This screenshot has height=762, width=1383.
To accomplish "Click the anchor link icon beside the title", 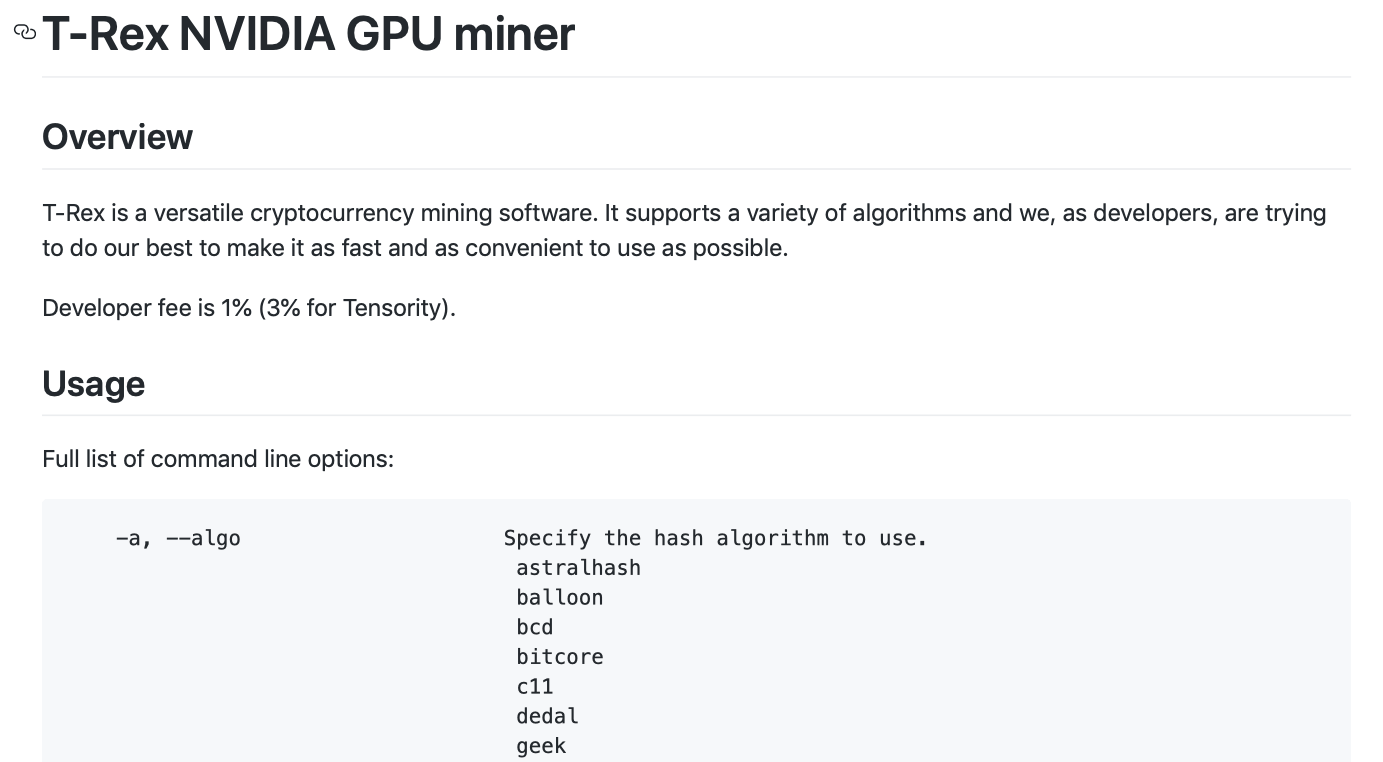I will coord(25,33).
